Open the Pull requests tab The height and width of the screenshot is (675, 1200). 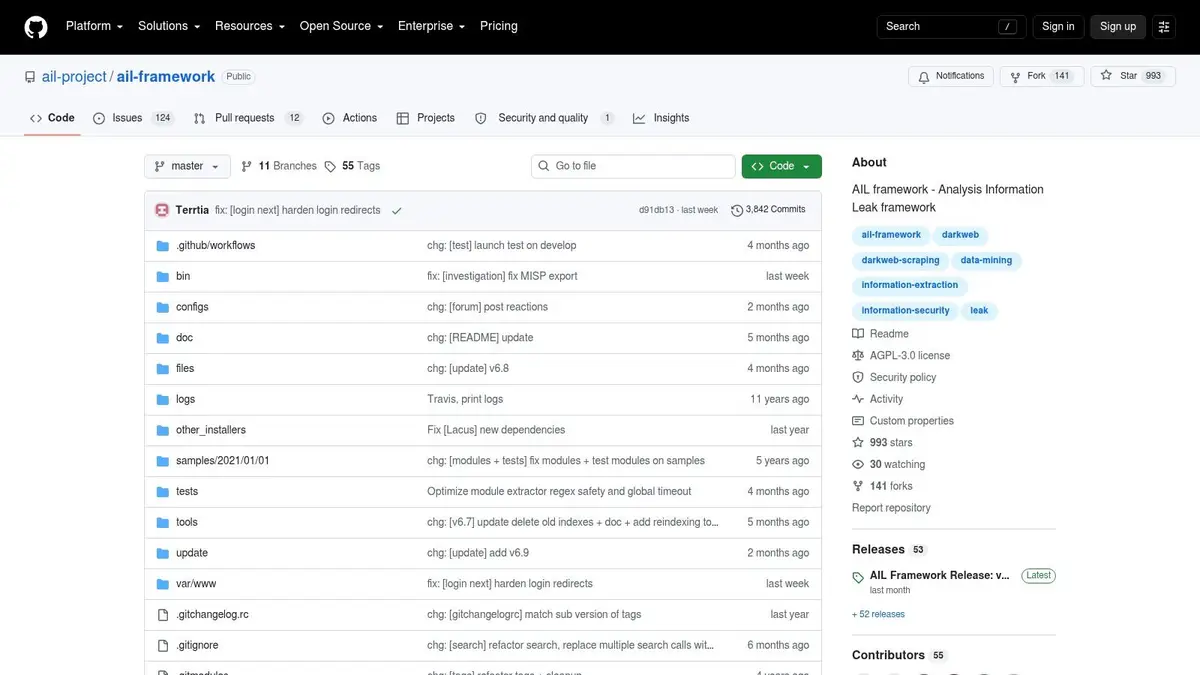point(248,118)
